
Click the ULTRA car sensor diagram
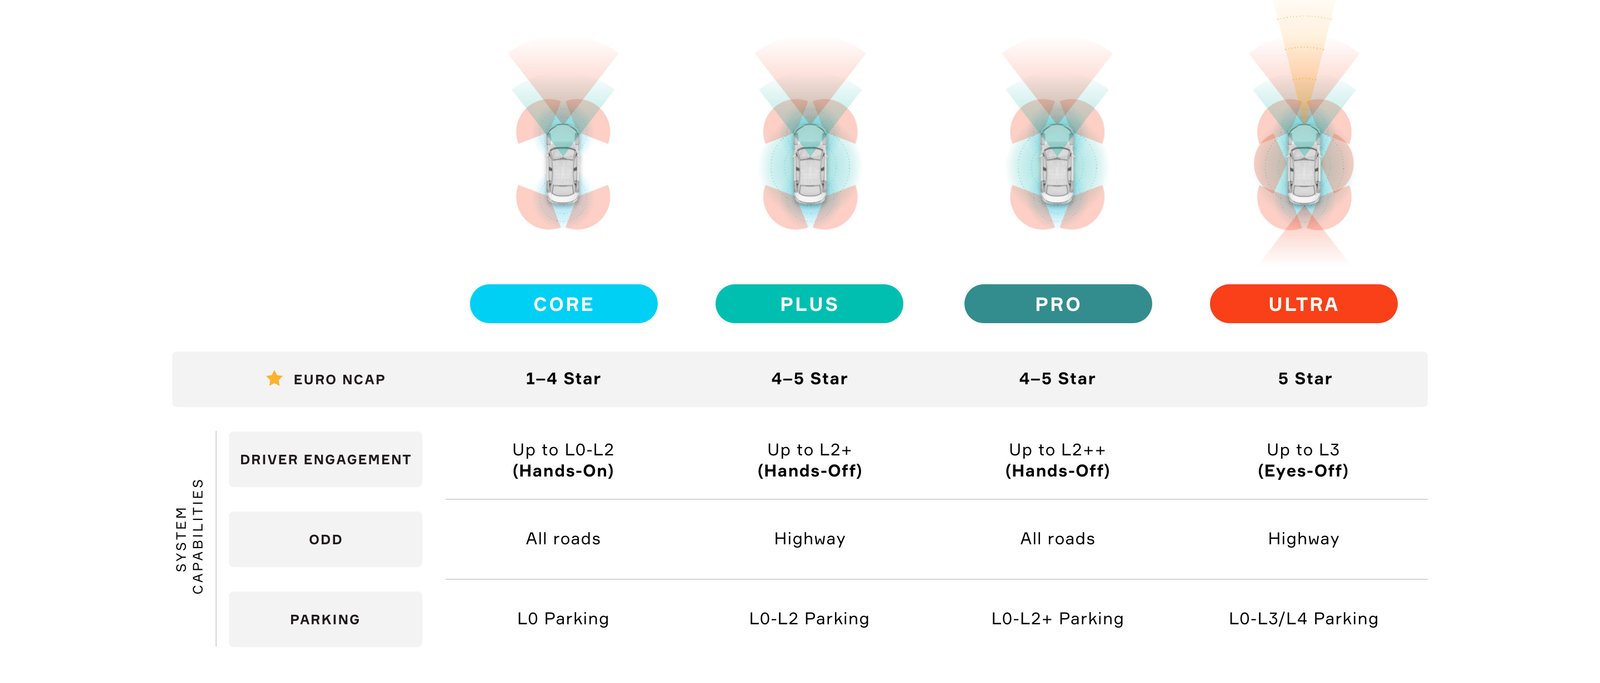(x=1304, y=132)
